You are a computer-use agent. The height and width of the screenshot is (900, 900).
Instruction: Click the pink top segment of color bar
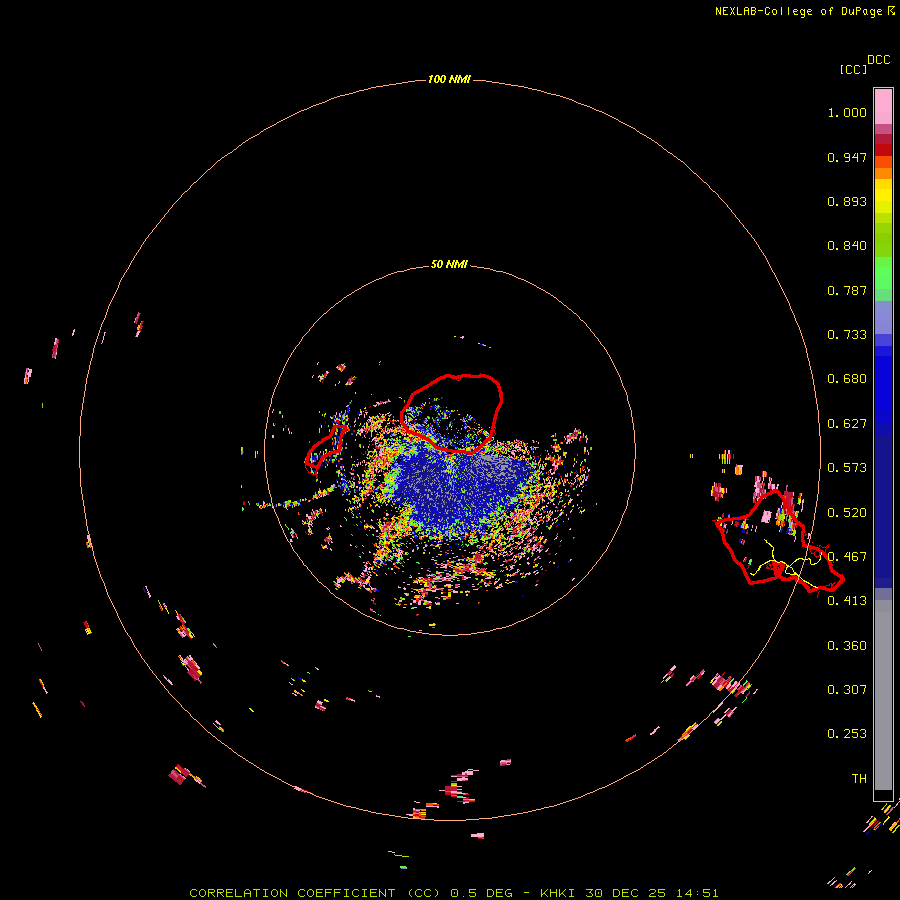(x=883, y=106)
